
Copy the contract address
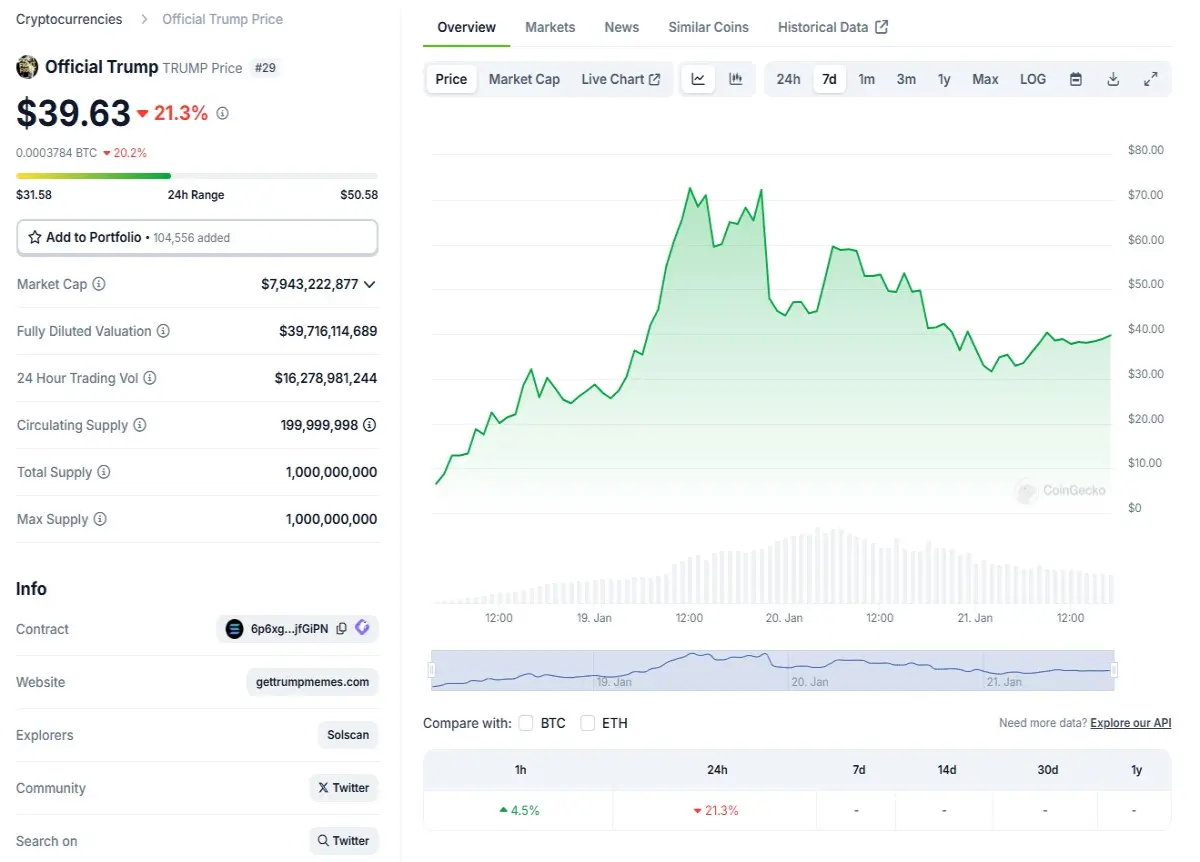[x=342, y=629]
